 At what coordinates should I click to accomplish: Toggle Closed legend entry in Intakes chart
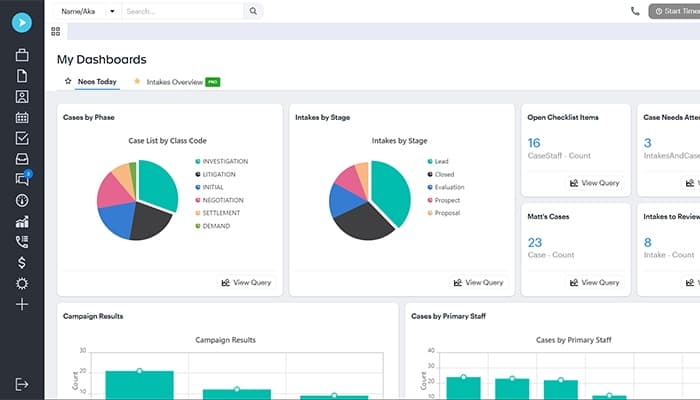(x=441, y=174)
